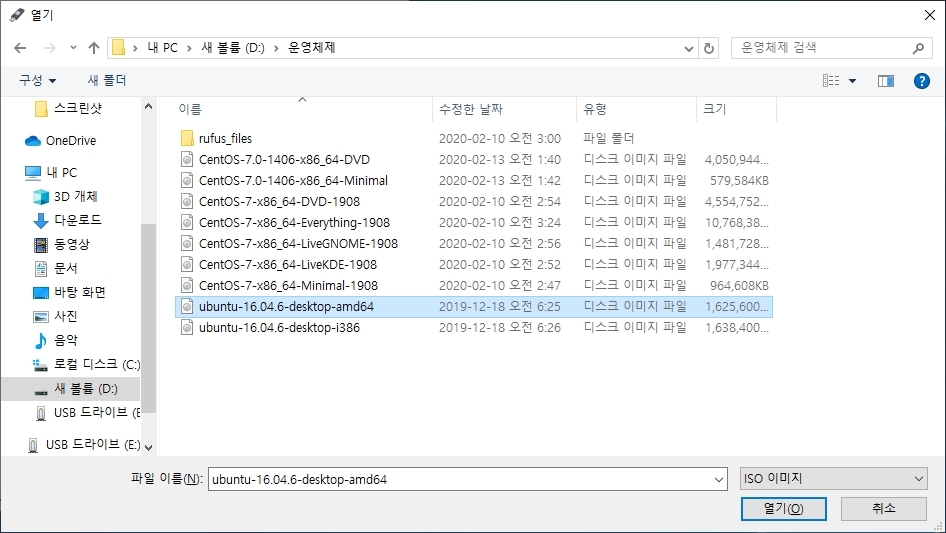Click the 취소 button
946x533 pixels.
(x=884, y=509)
